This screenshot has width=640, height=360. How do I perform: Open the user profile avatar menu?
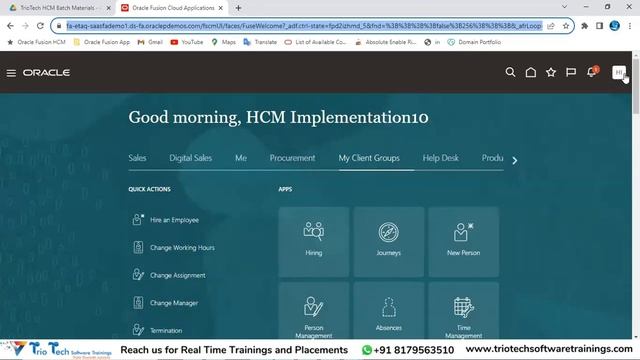tap(619, 73)
